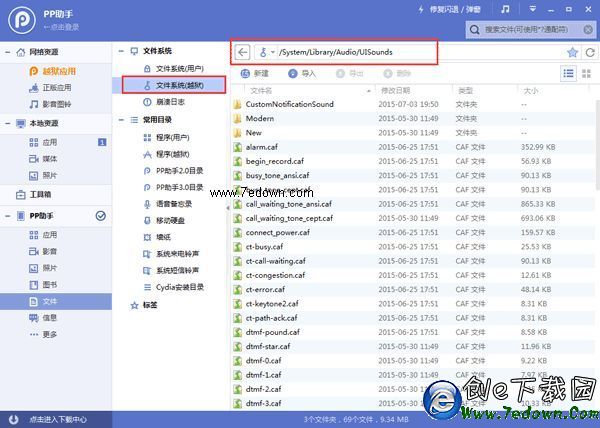Click 导入 import button
The image size is (600, 428).
[x=302, y=73]
